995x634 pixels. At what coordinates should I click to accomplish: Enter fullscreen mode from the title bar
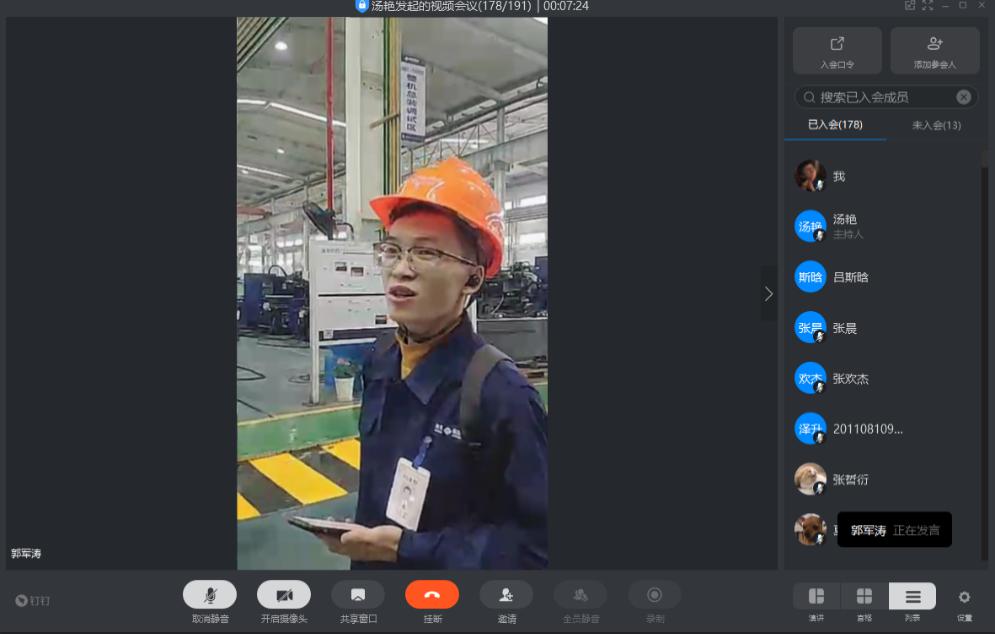point(927,6)
